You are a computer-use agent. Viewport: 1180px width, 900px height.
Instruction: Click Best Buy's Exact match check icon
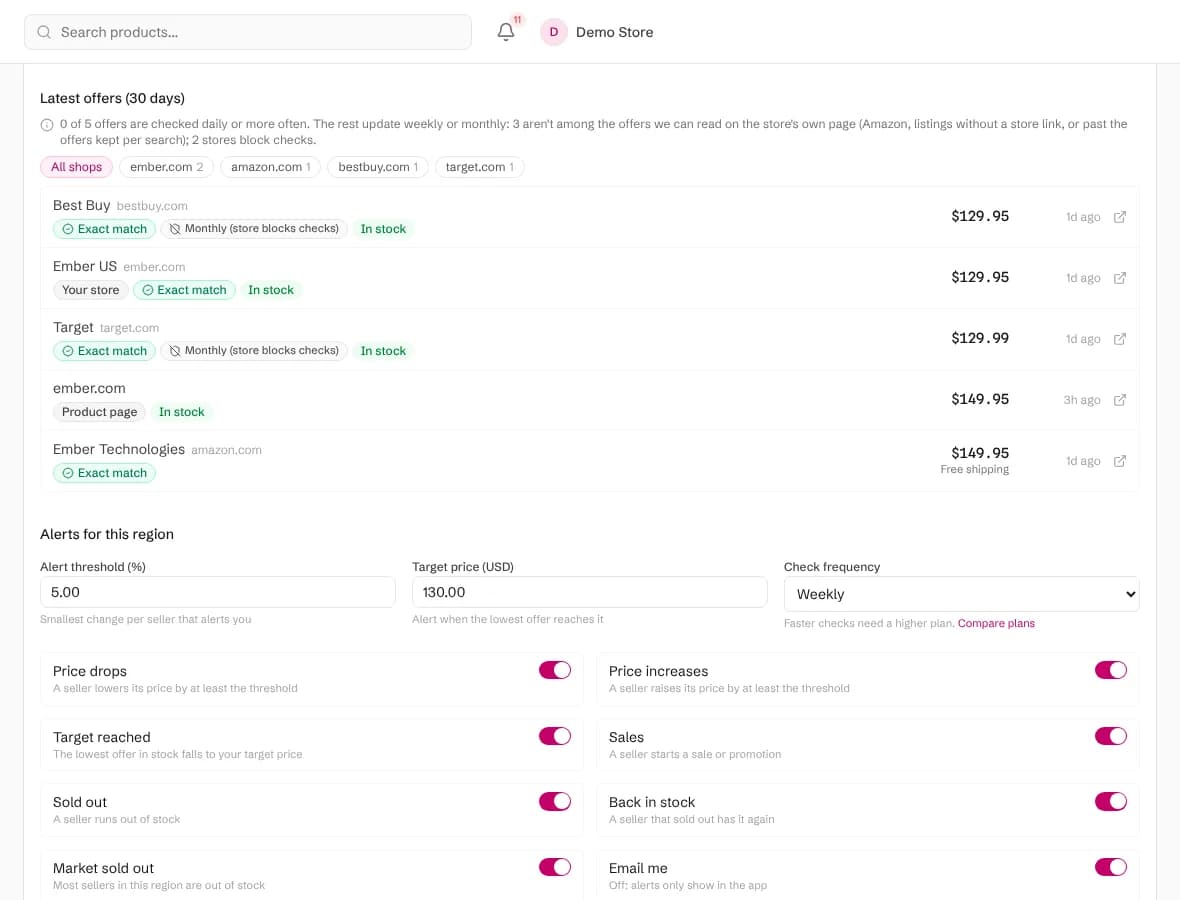tap(68, 229)
